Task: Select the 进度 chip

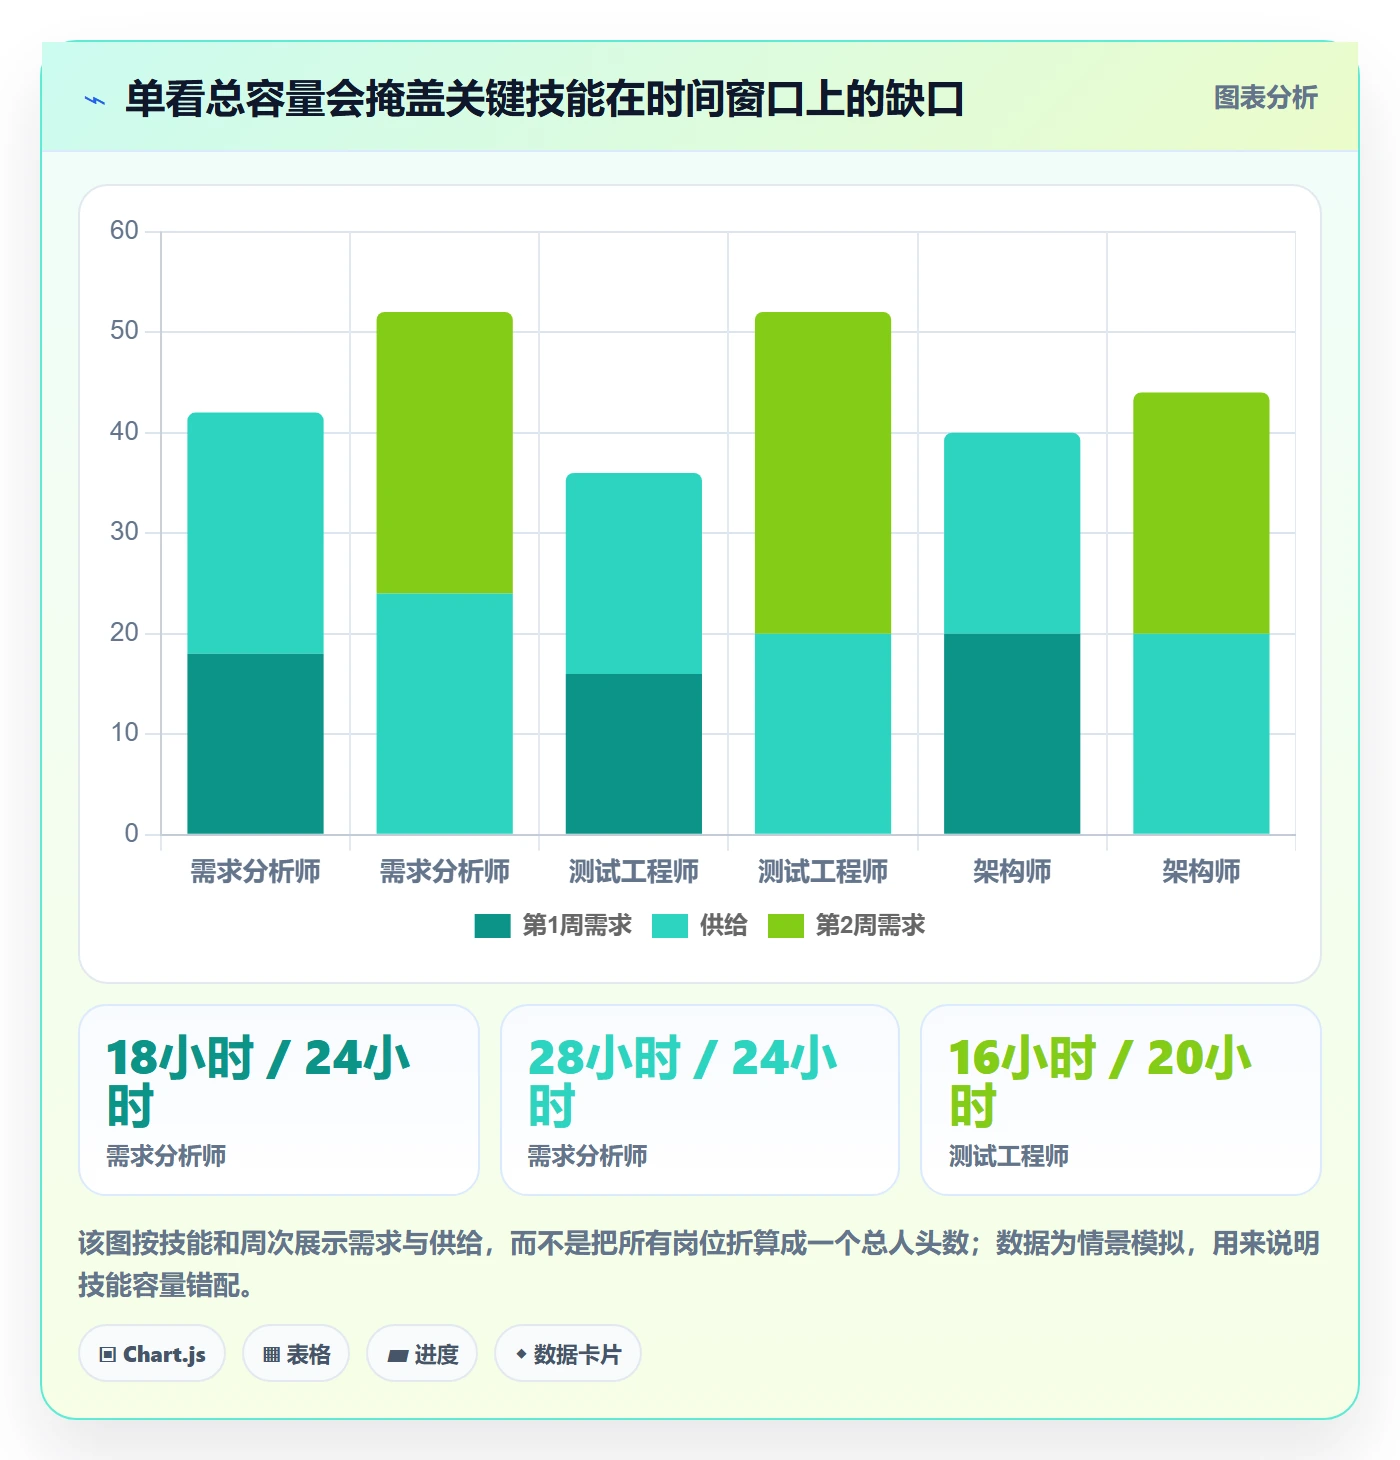Action: [x=422, y=1354]
